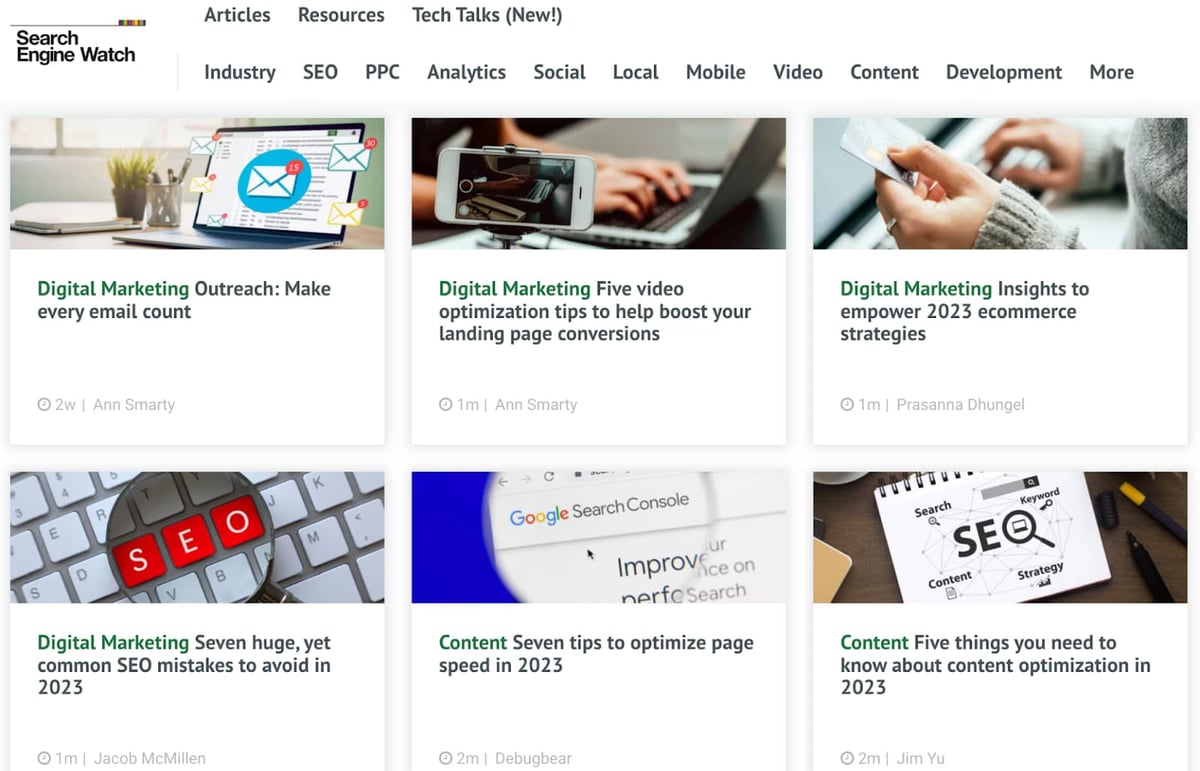Open the video optimization phone thumbnail
Screen dimensions: 1200x771
(599, 183)
